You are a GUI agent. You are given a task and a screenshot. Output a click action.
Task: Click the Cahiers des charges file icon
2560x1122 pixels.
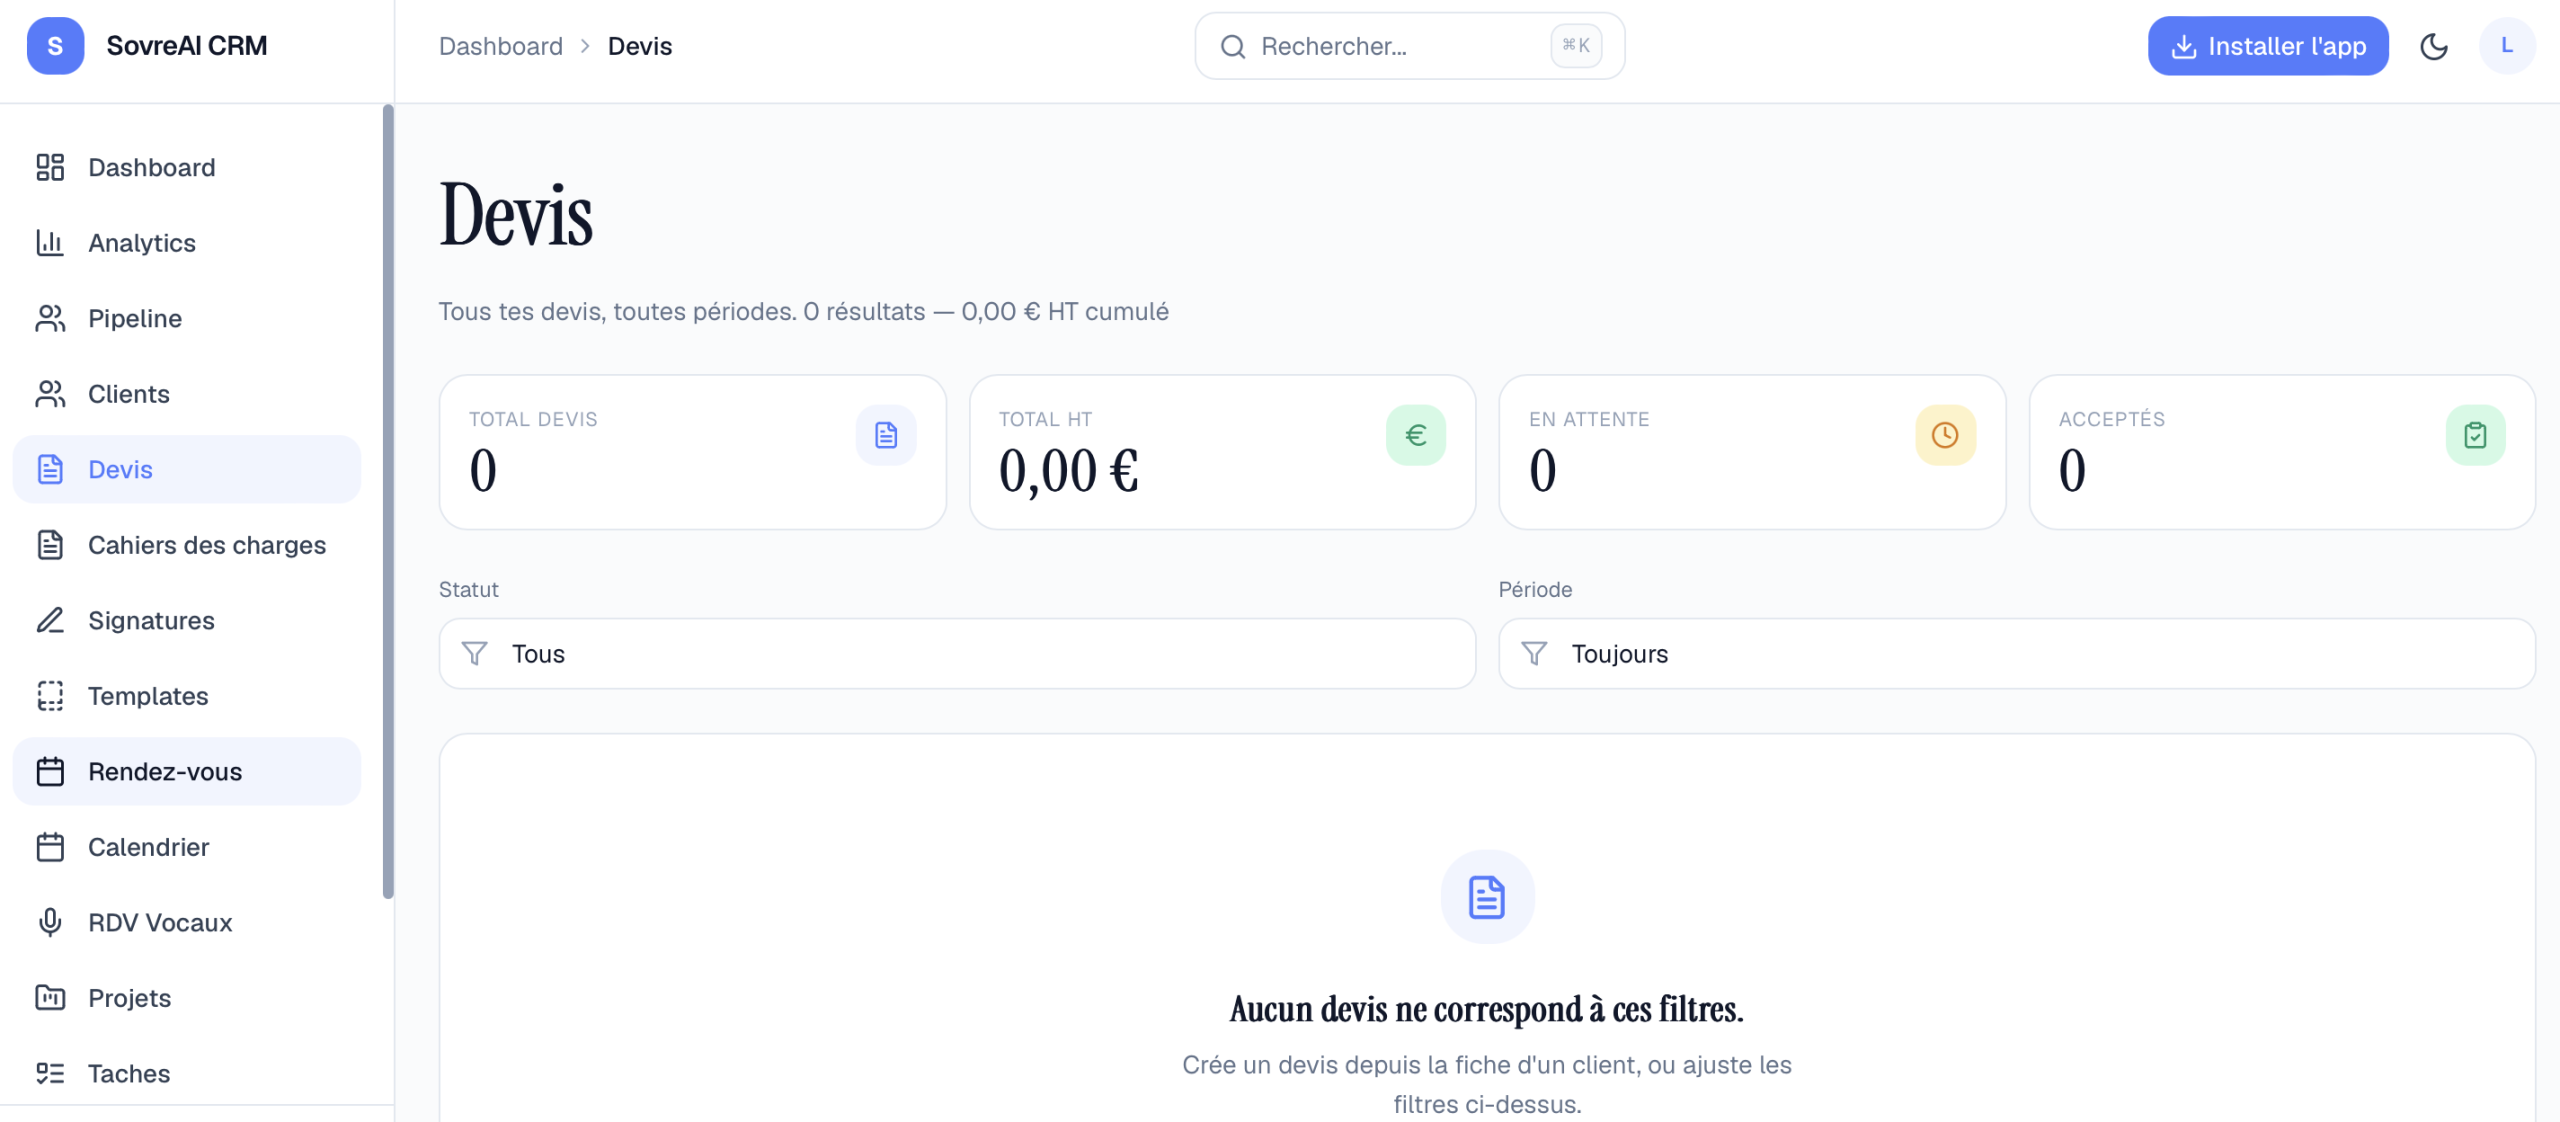pyautogui.click(x=50, y=545)
